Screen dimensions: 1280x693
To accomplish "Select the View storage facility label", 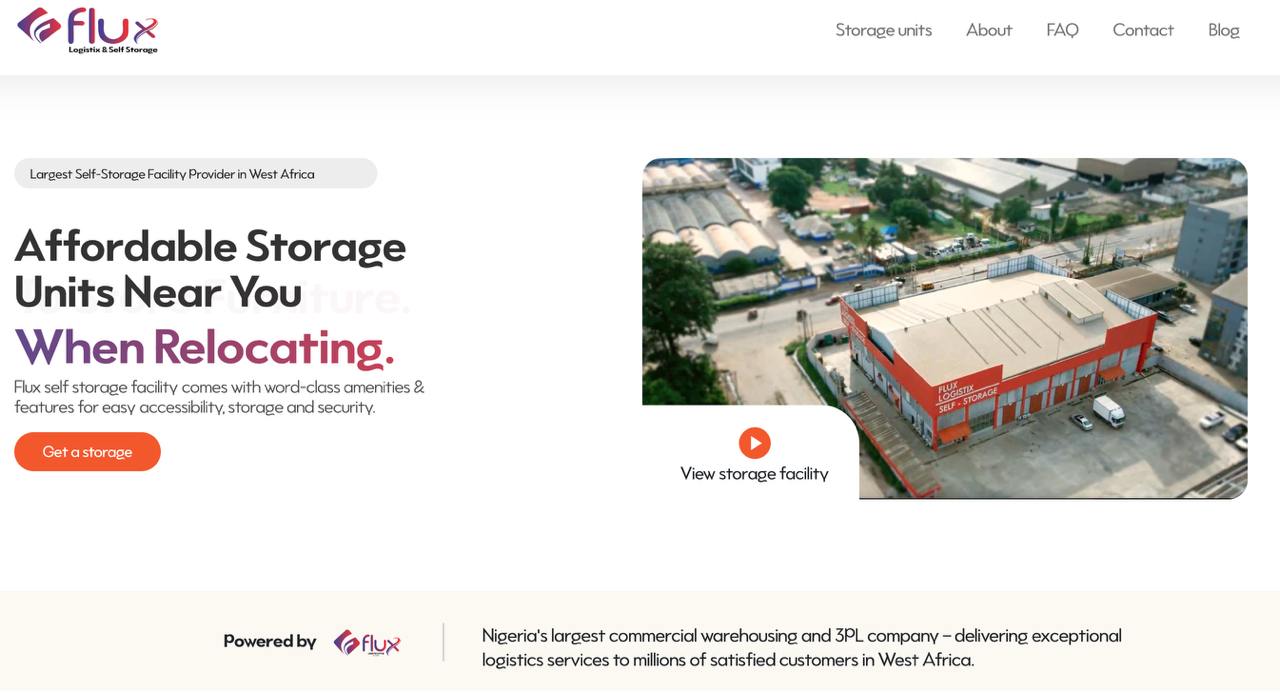I will (754, 474).
